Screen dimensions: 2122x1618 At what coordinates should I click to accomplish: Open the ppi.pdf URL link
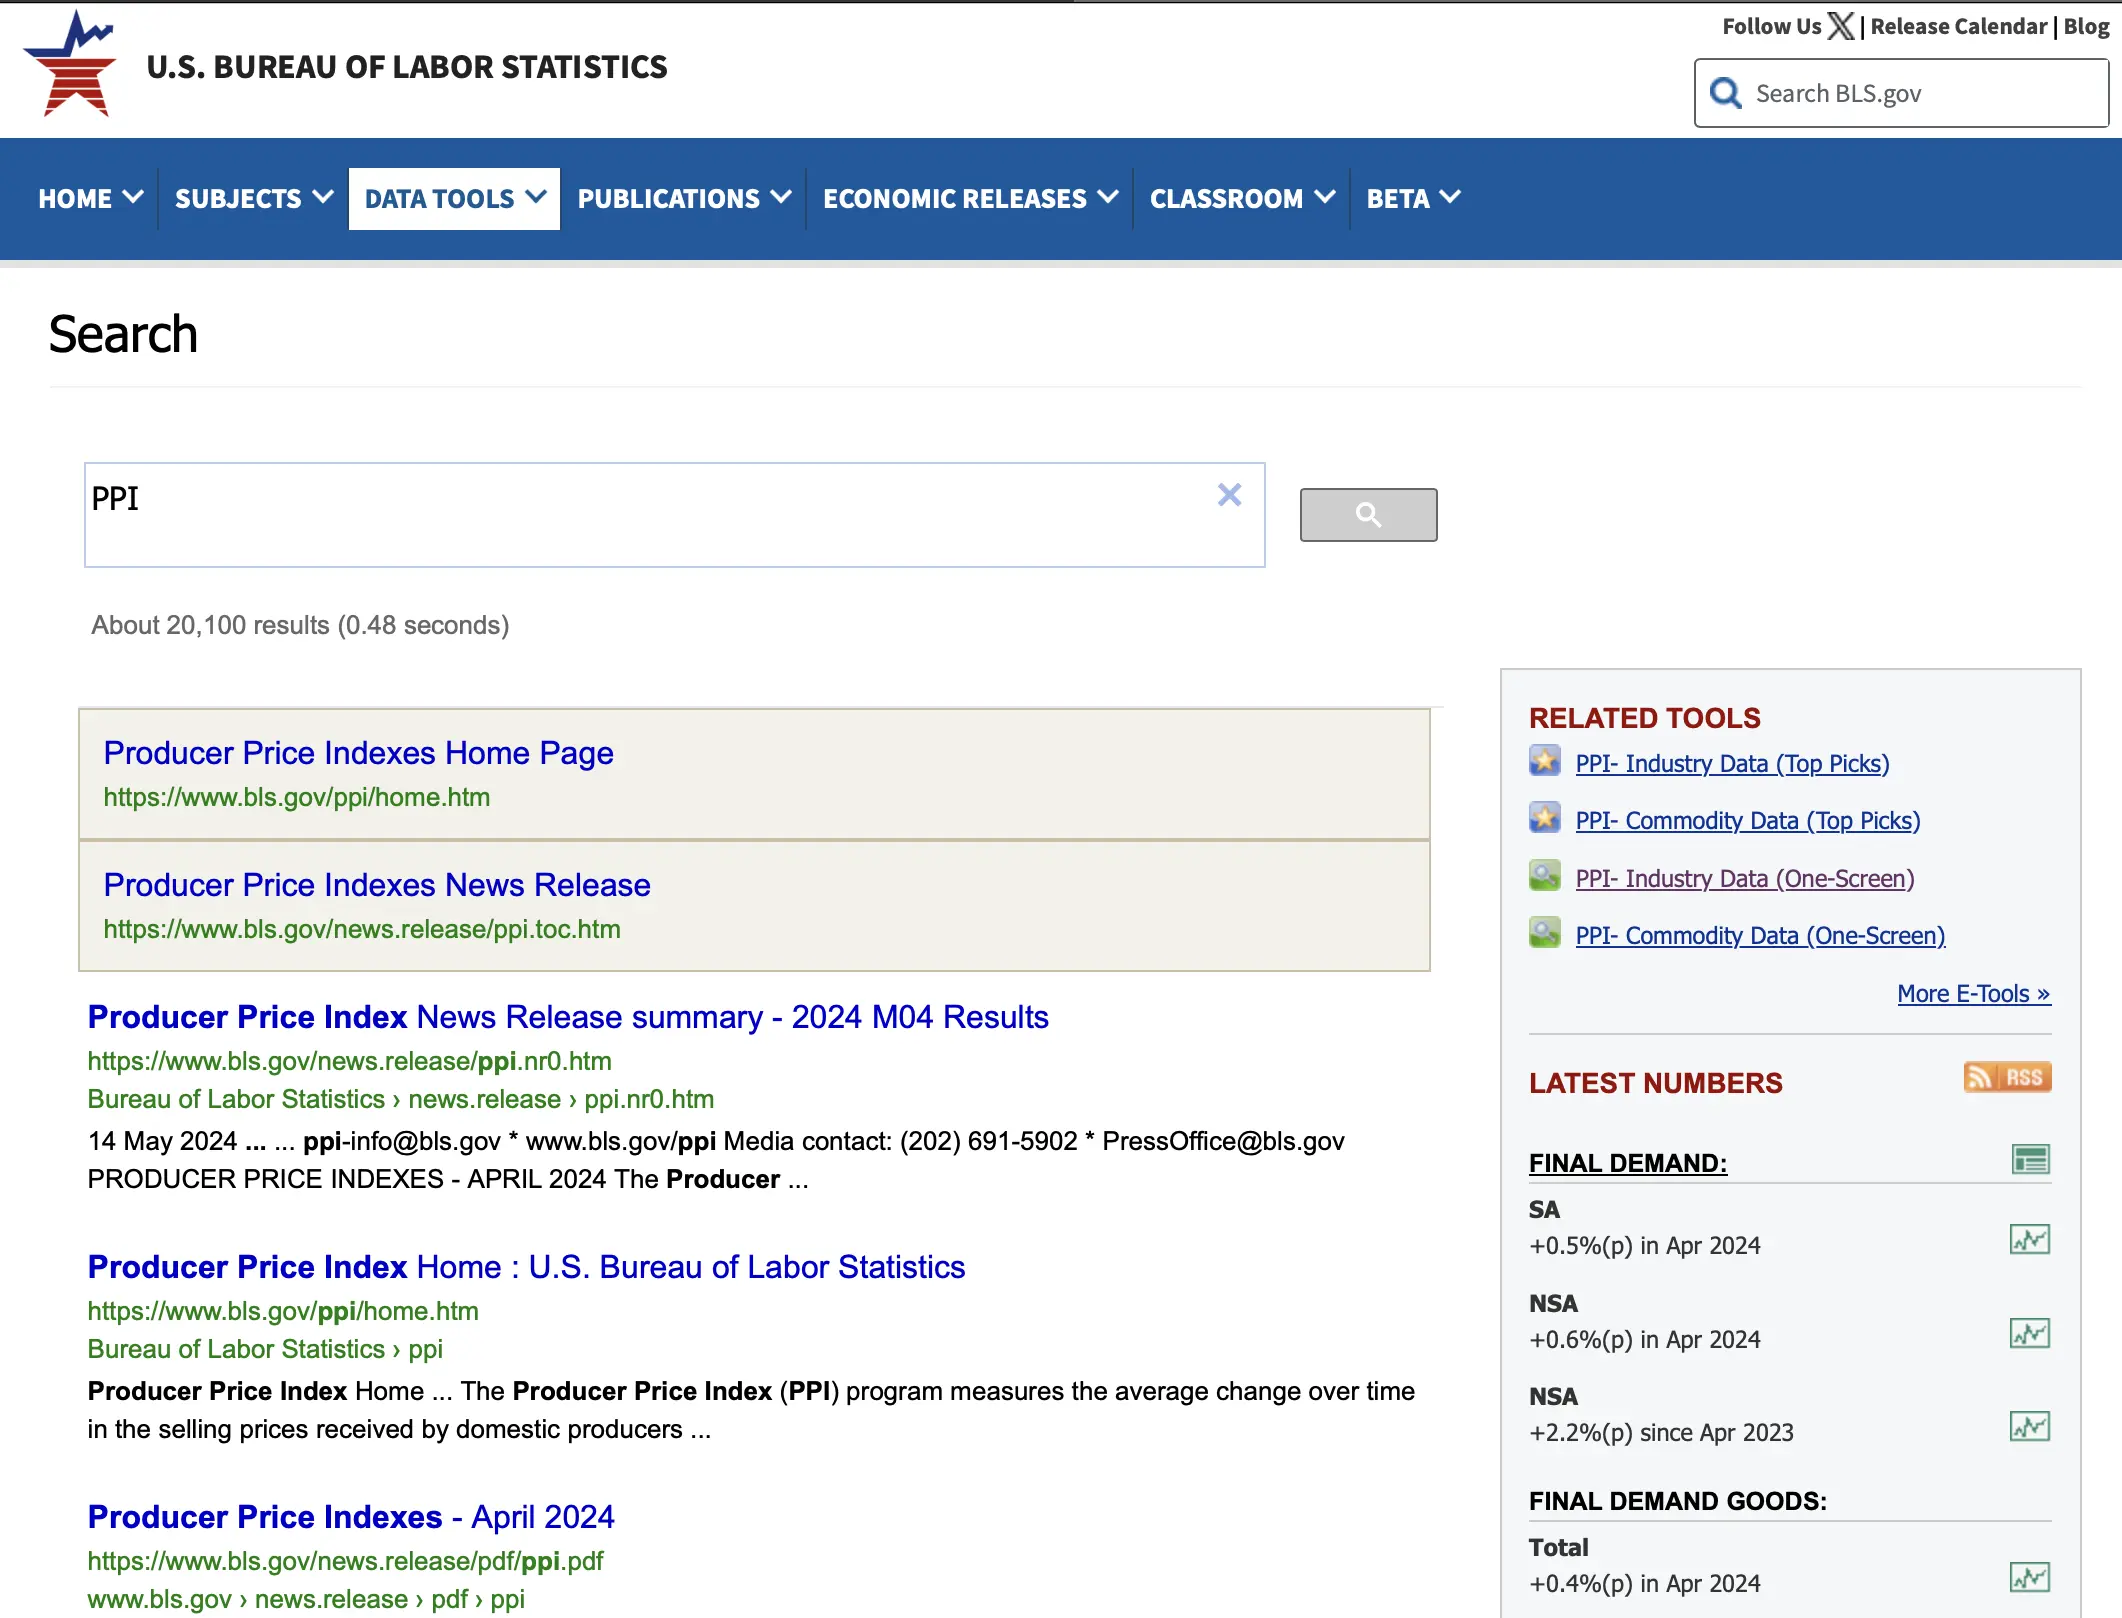pos(345,1561)
